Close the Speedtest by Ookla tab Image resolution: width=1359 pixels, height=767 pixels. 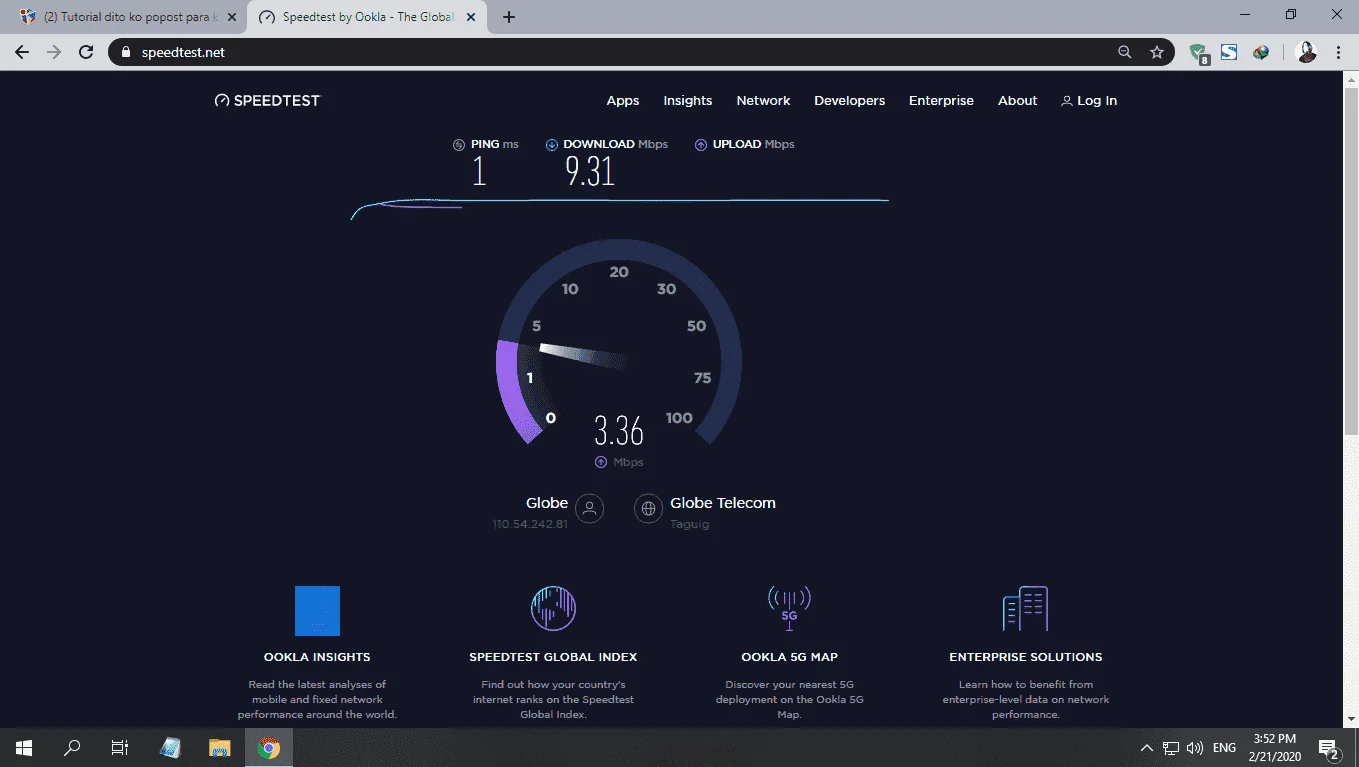(469, 17)
